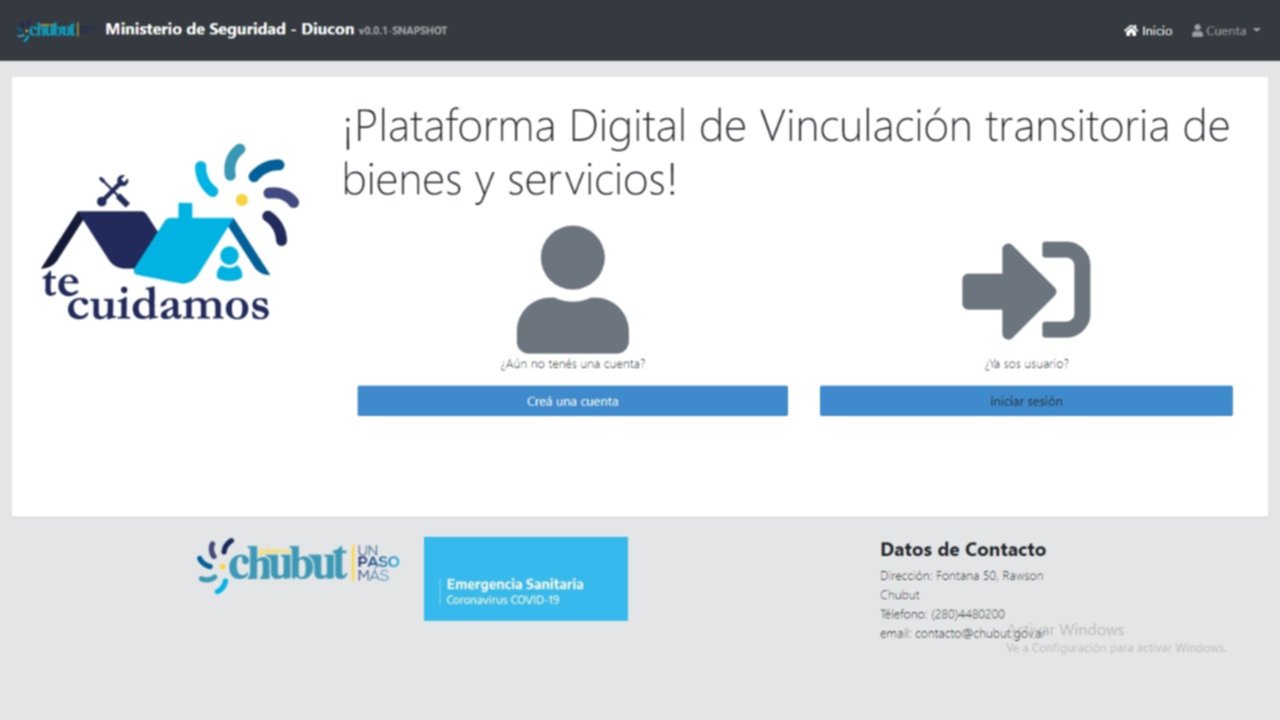The height and width of the screenshot is (720, 1280).
Task: Click the user icon beside Cuenta
Action: point(1197,31)
